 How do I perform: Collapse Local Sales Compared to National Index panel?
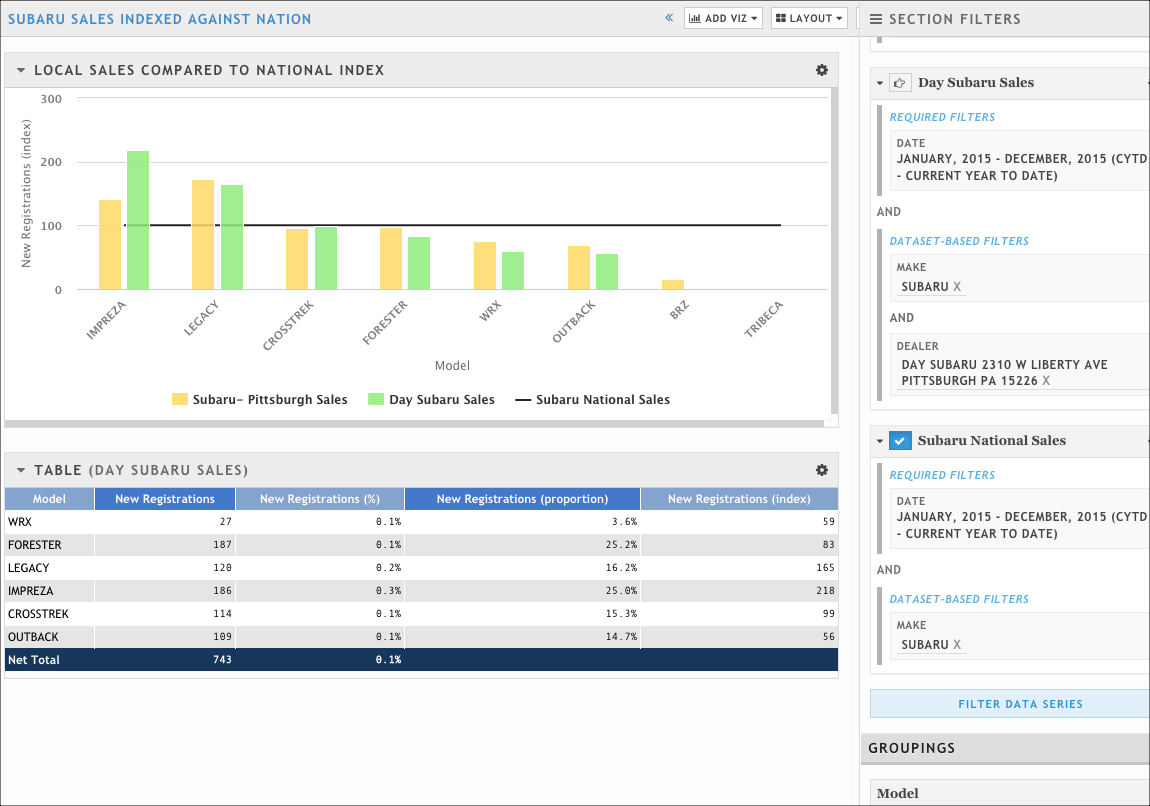(x=21, y=70)
